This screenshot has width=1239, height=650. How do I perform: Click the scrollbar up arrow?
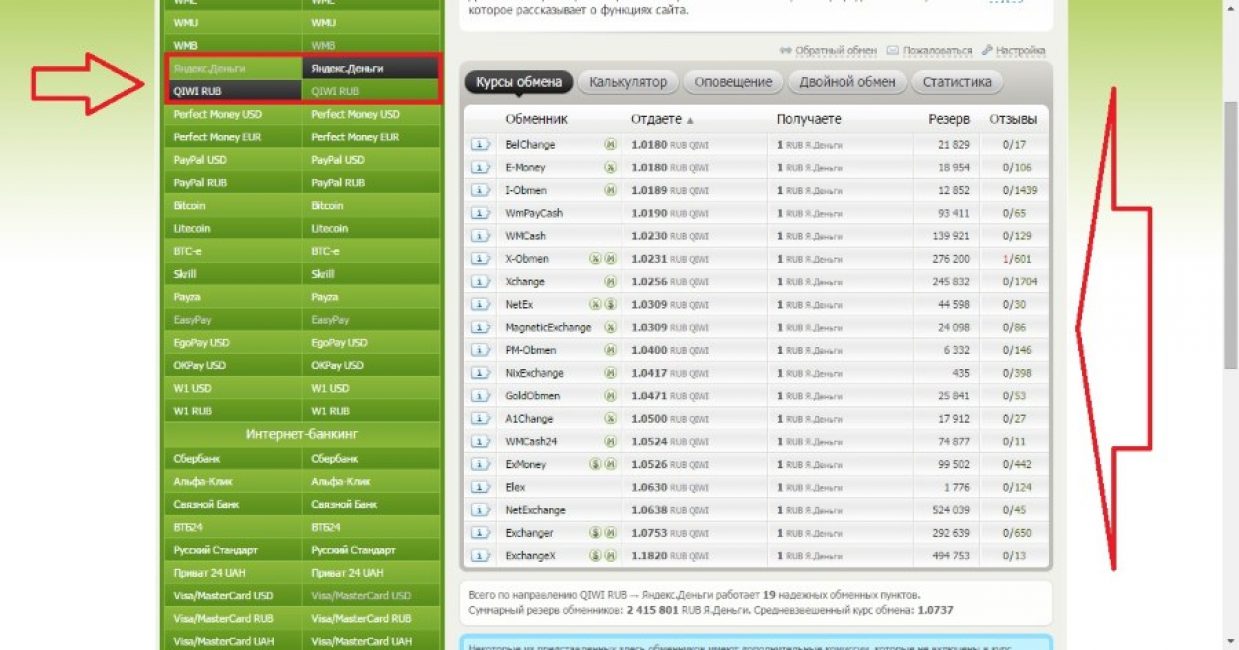[1231, 8]
